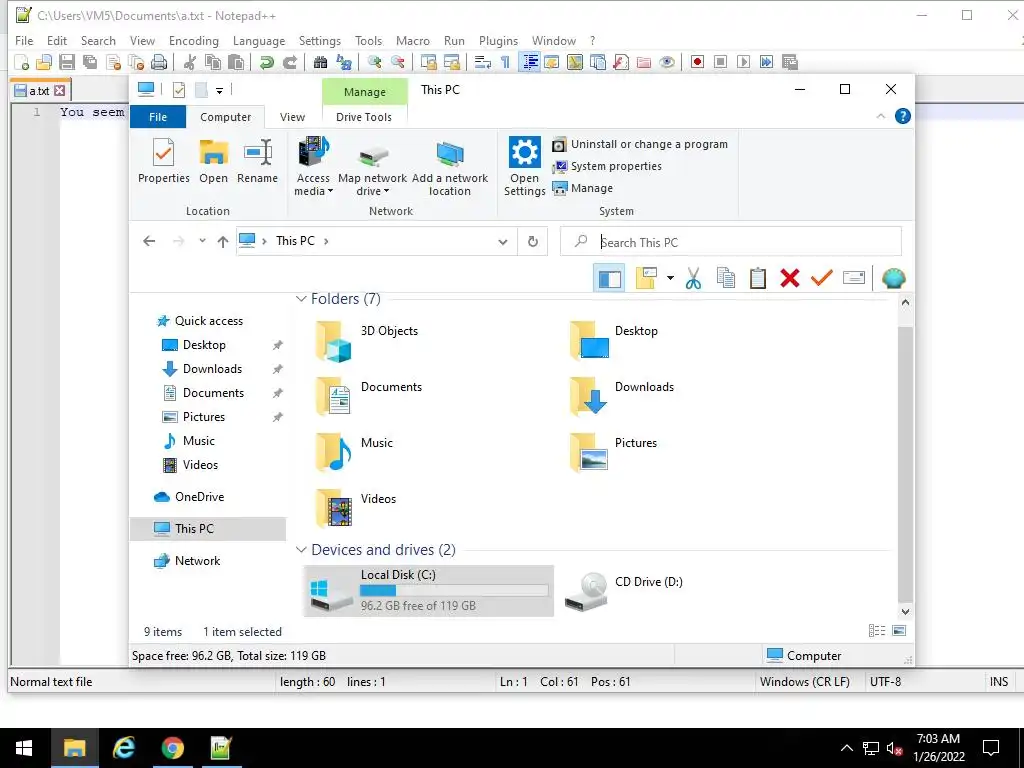The width and height of the screenshot is (1024, 768).
Task: Click the Open file icon in Notepad++ toolbar
Action: point(44,62)
